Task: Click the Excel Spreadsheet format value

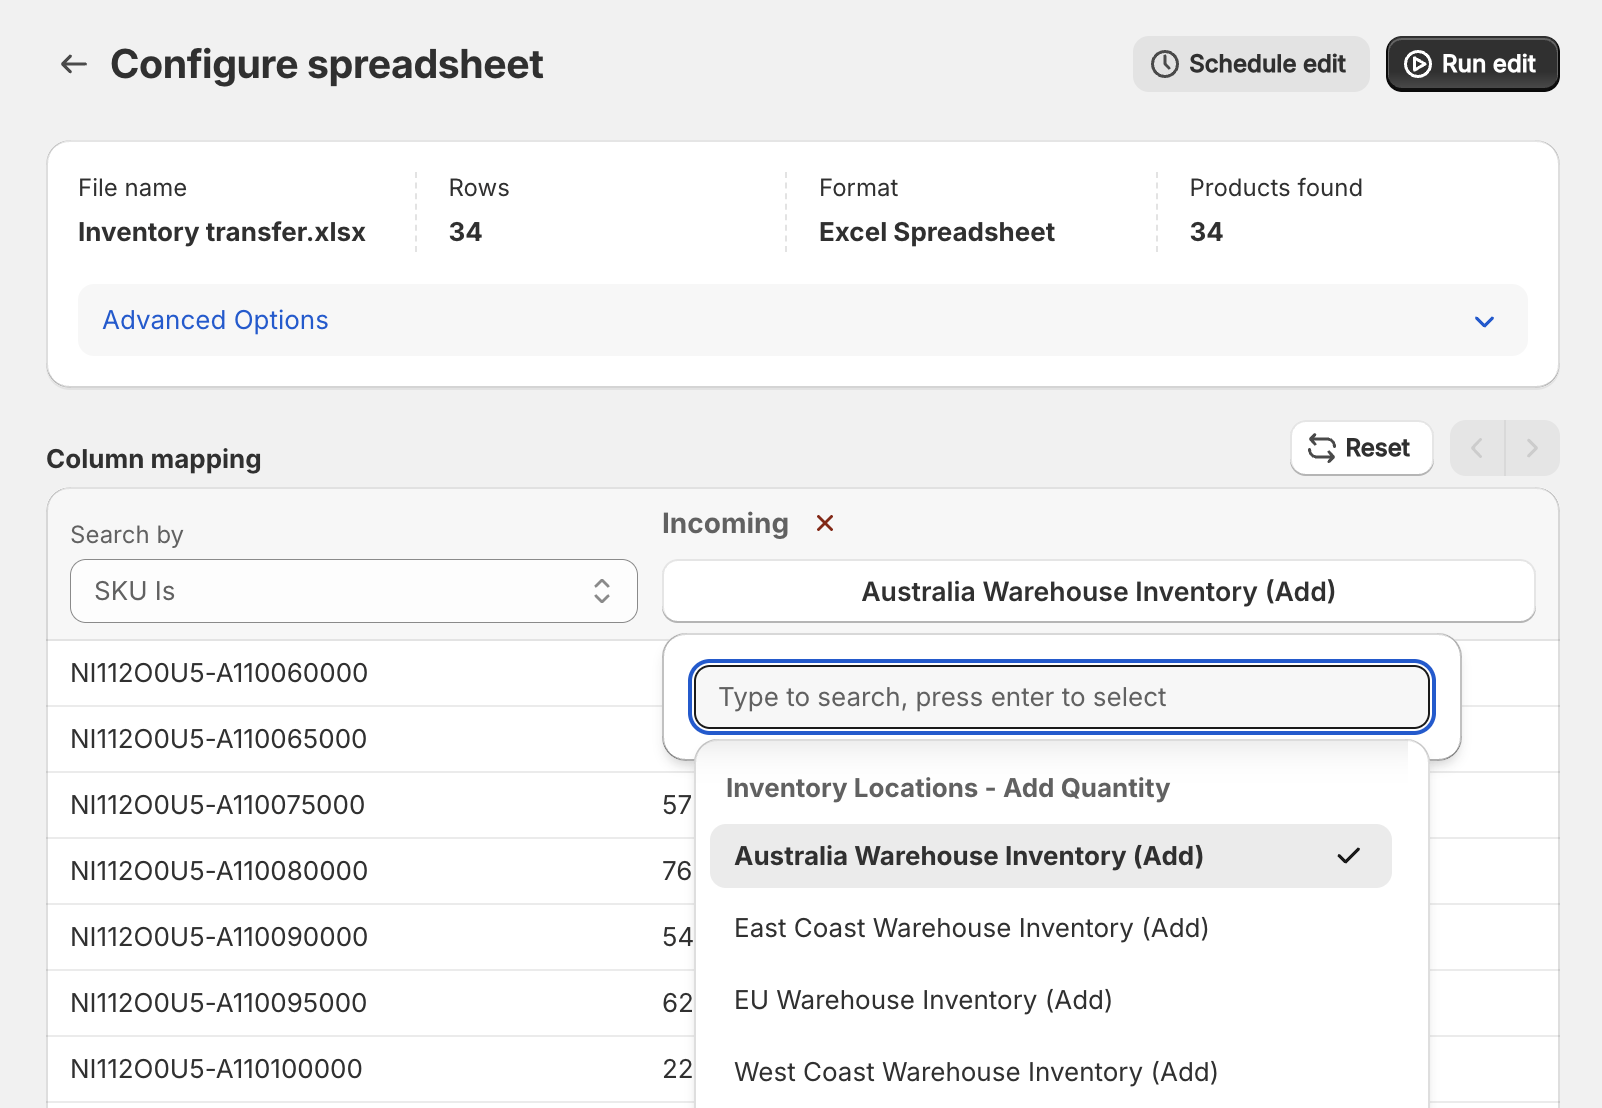Action: click(937, 232)
